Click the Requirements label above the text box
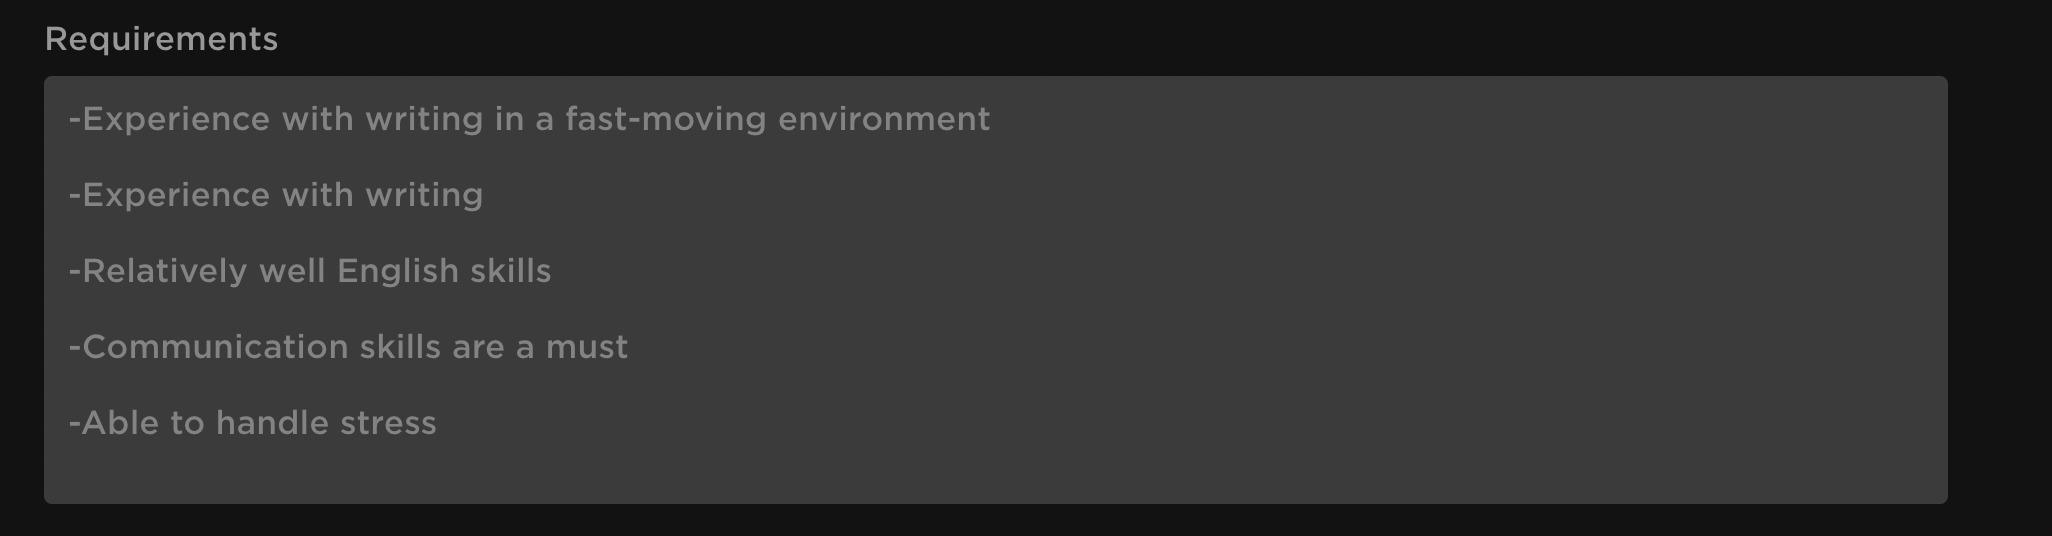Screen dimensions: 2052x536 pyautogui.click(x=161, y=39)
